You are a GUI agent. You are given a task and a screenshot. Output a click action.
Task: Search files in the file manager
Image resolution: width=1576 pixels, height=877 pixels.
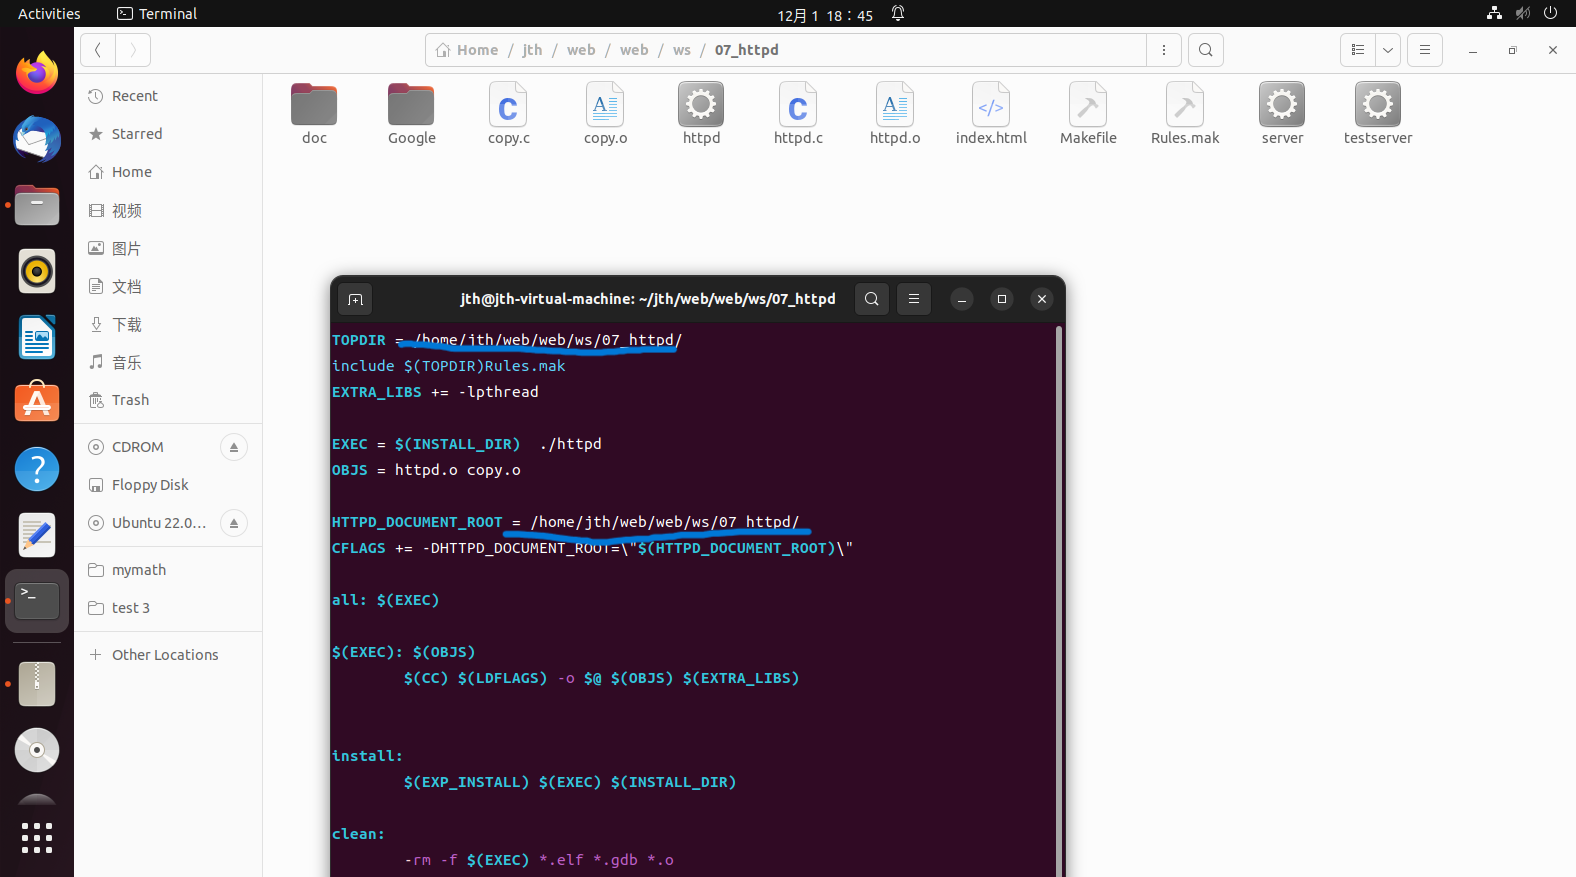(x=1206, y=50)
